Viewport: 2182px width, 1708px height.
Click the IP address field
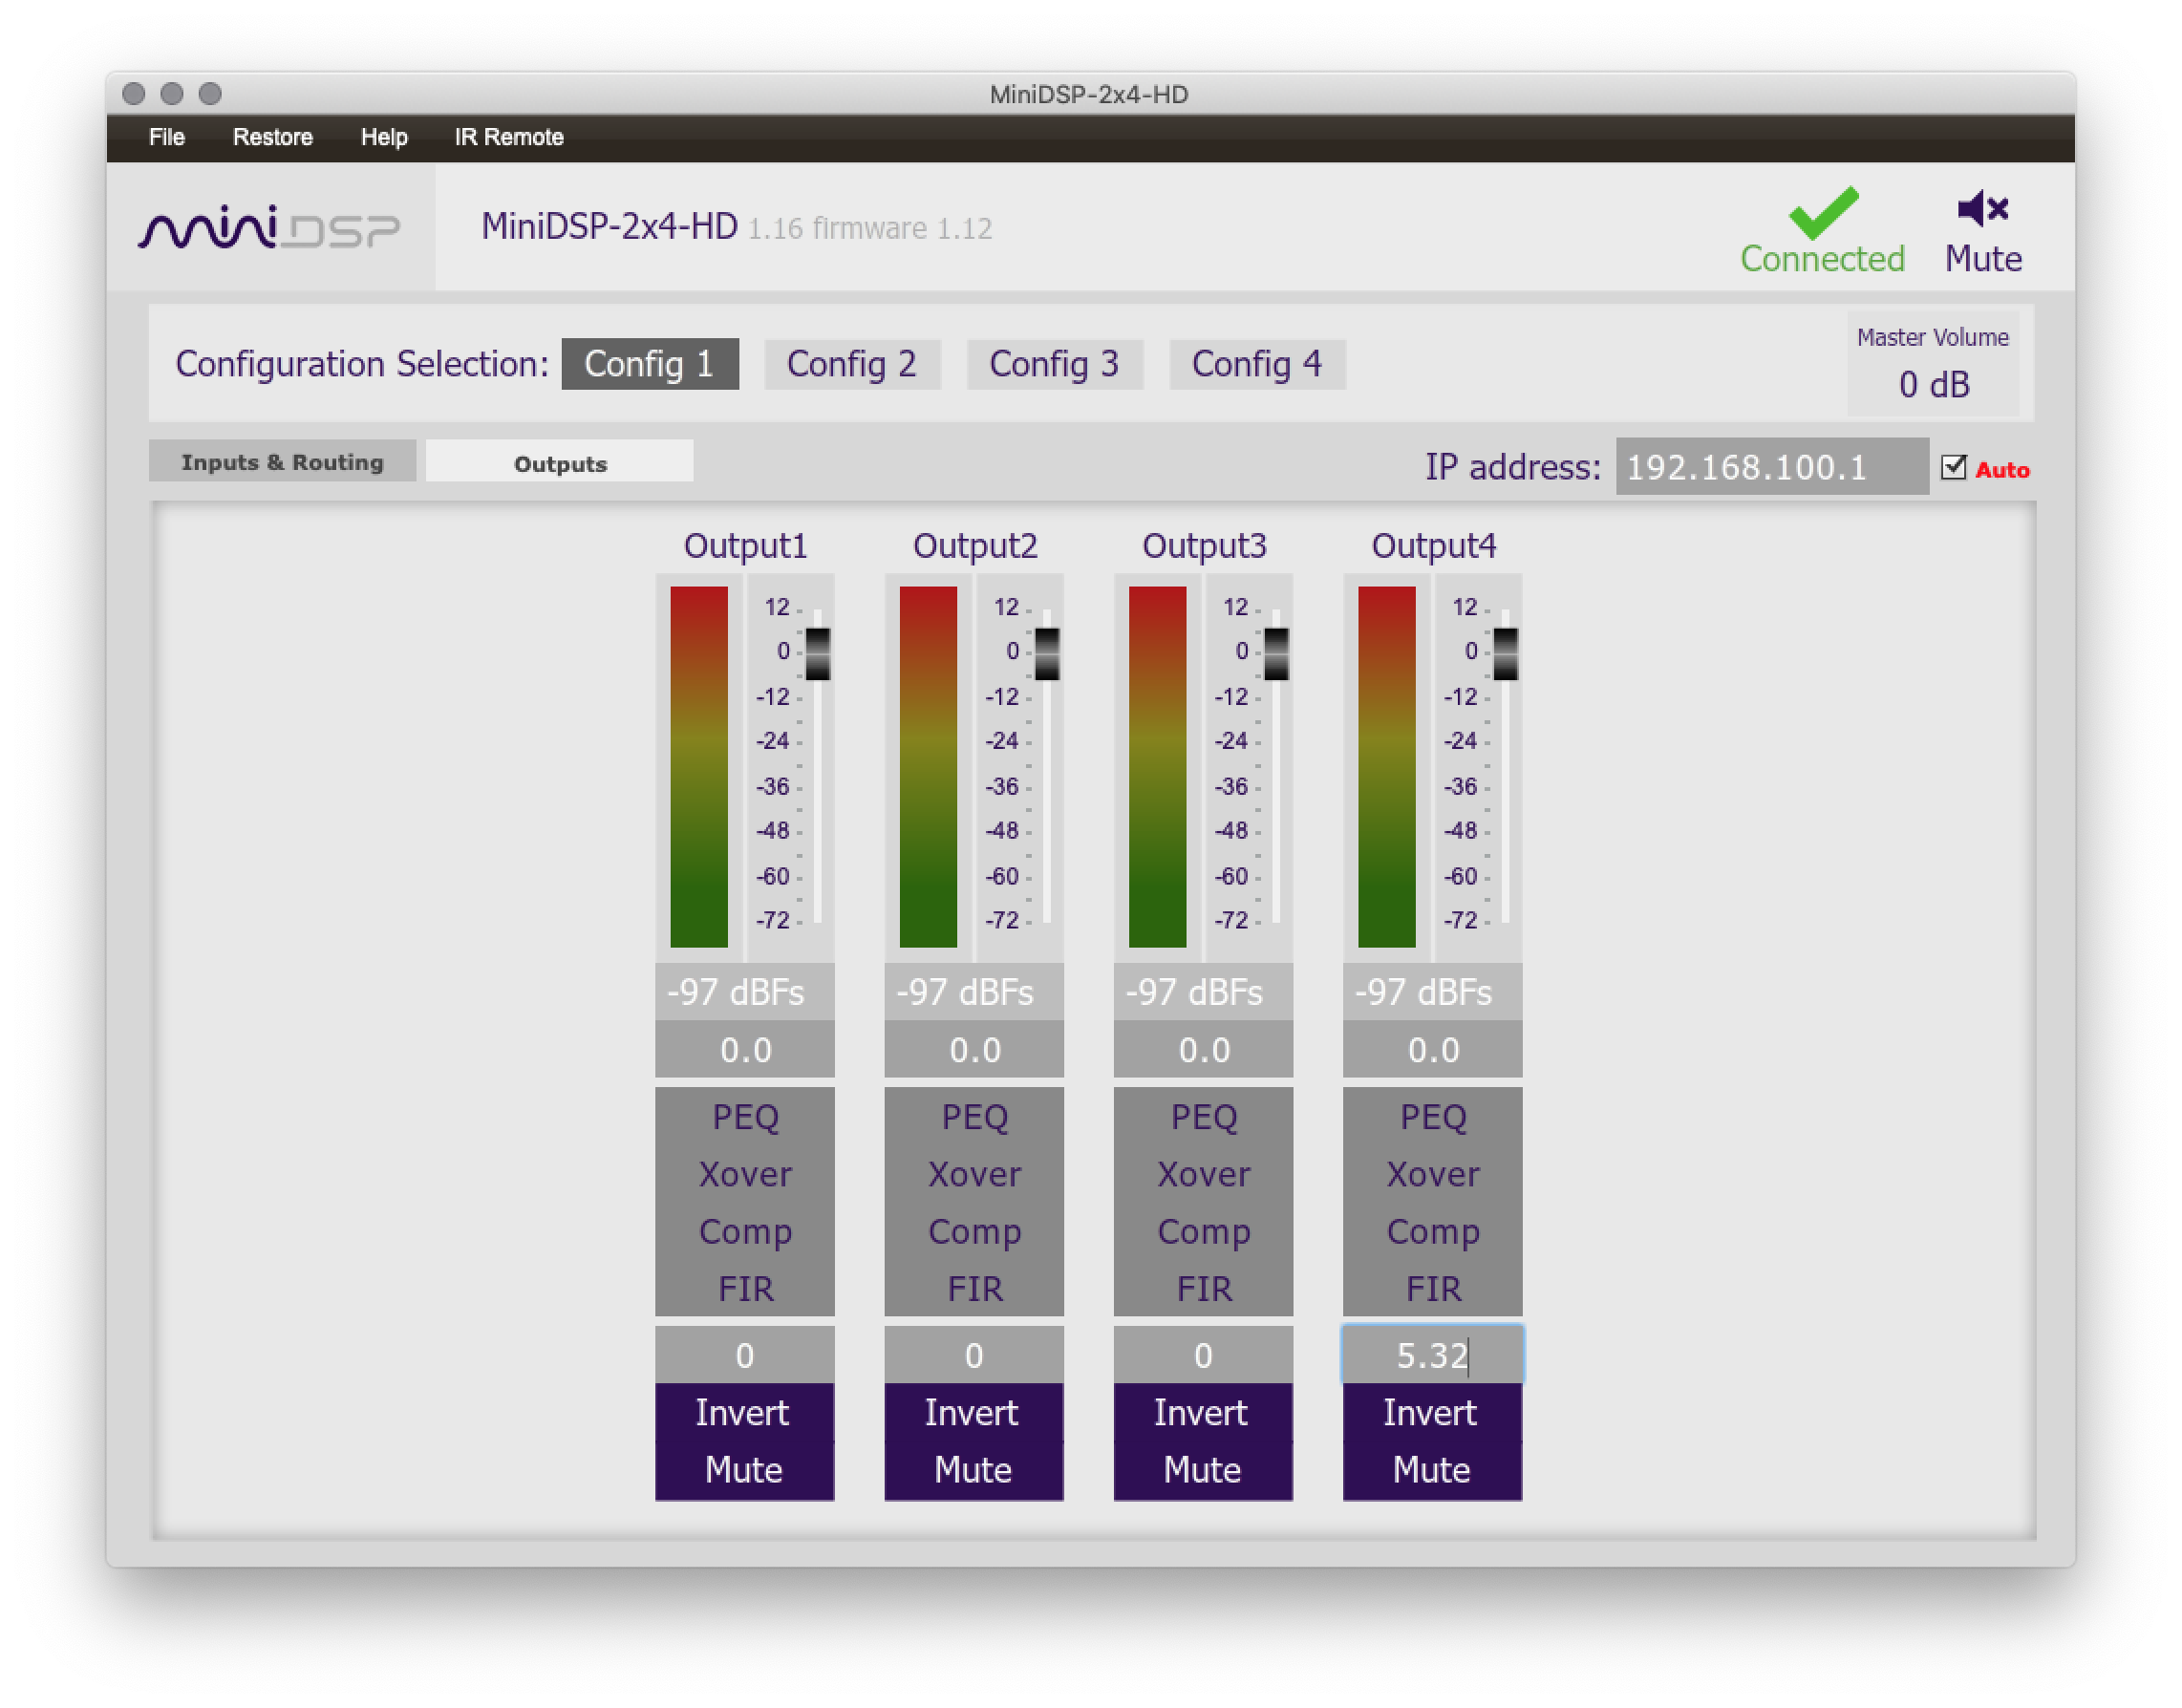tap(1772, 467)
